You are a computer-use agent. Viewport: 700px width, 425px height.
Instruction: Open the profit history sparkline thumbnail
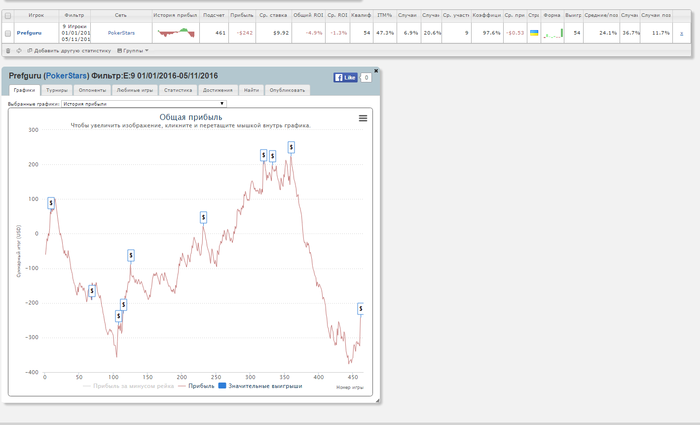click(176, 33)
